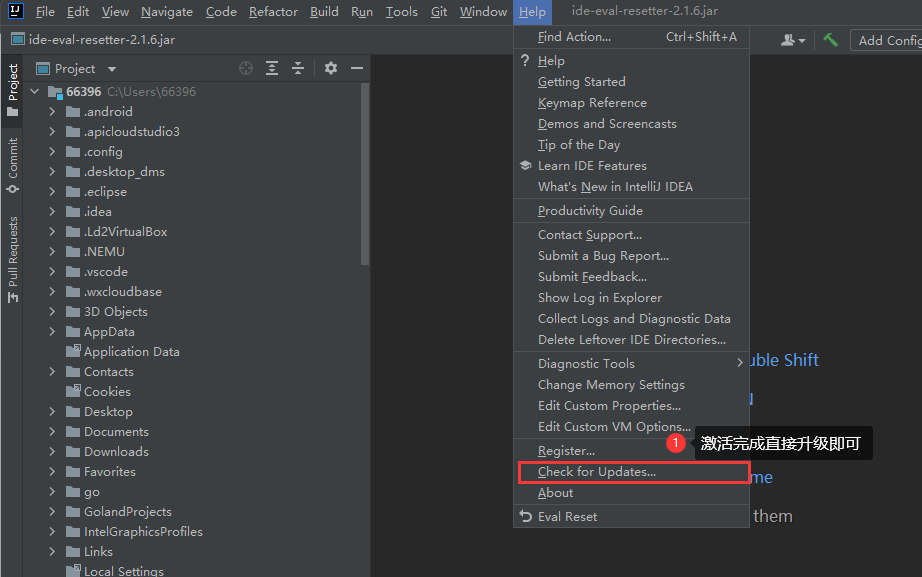The height and width of the screenshot is (577, 922).
Task: Select What's New in IntelliJ IDEA
Action: [x=632, y=187]
